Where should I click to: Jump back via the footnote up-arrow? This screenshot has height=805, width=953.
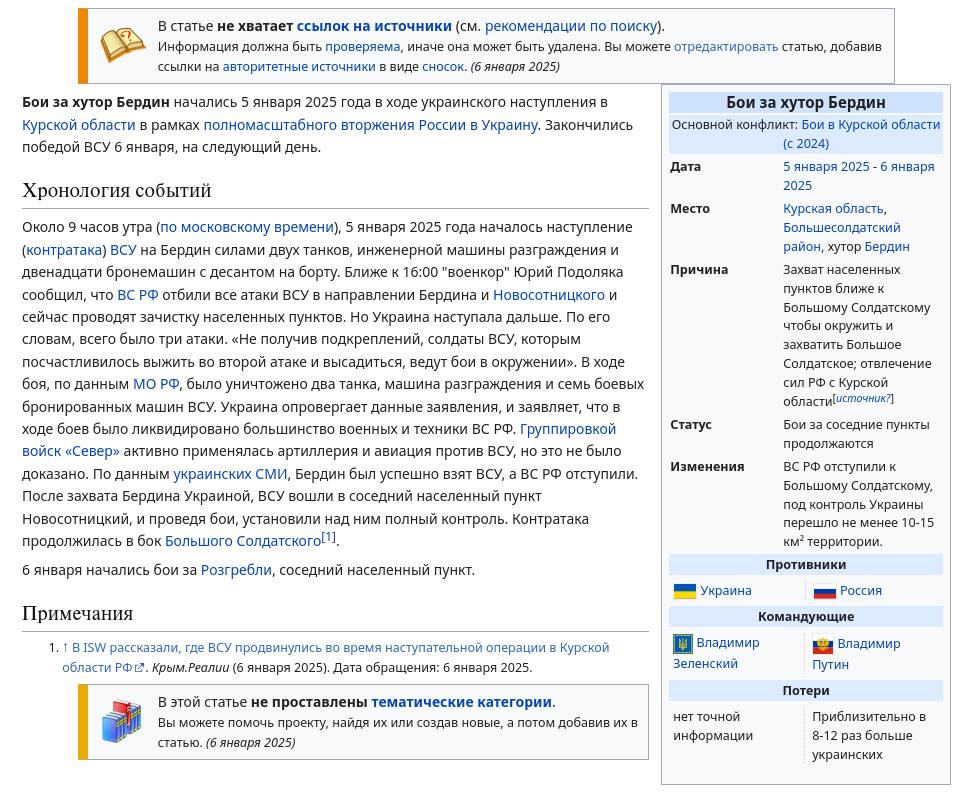65,648
